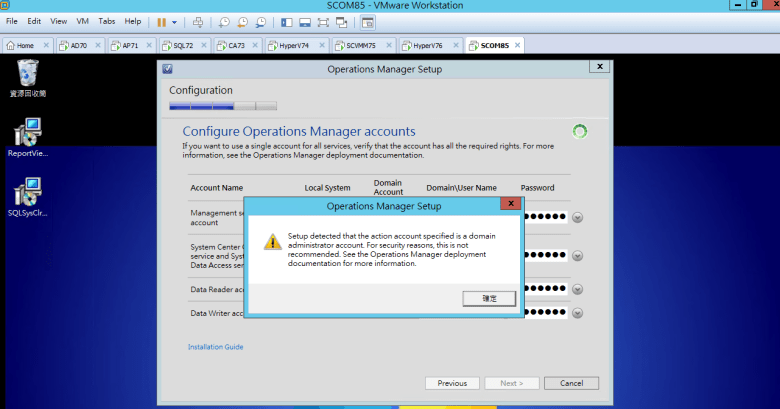Click the send Ctrl+Alt+Del toolbar icon

tap(198, 21)
